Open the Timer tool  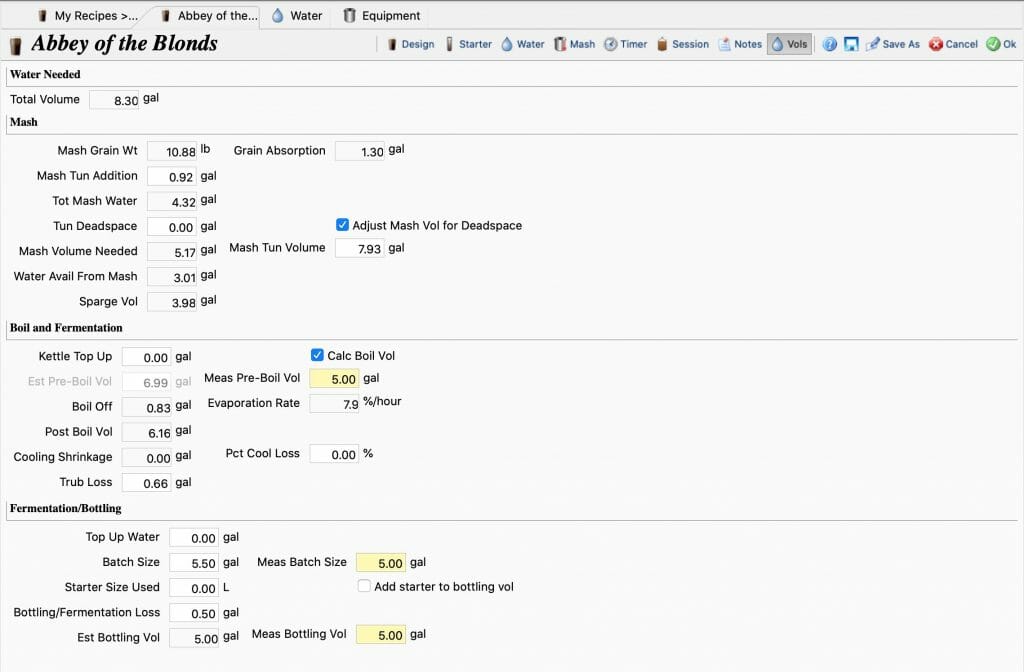[626, 44]
